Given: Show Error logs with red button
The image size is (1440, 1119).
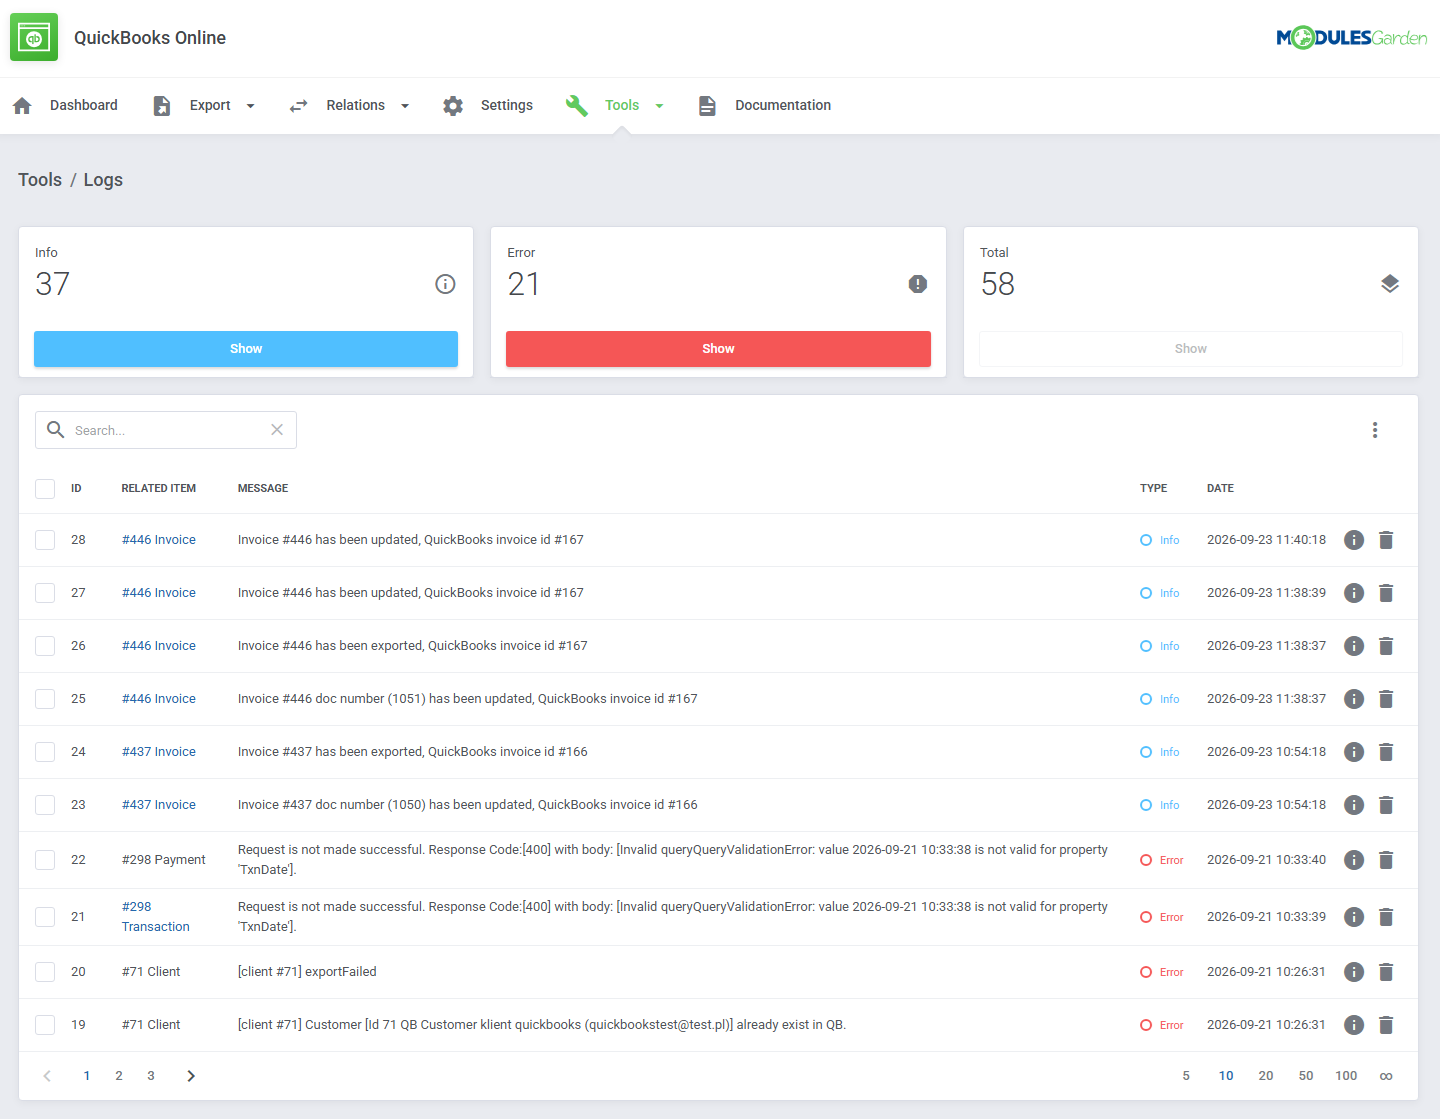Looking at the screenshot, I should pos(718,349).
